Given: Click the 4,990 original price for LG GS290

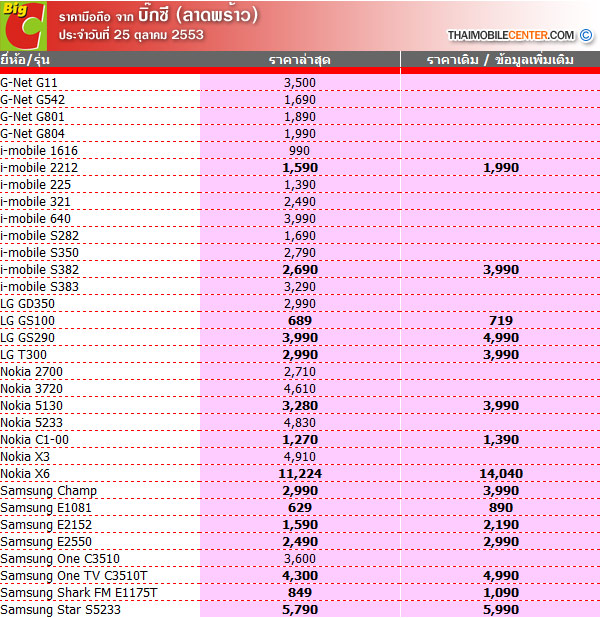Looking at the screenshot, I should [501, 337].
